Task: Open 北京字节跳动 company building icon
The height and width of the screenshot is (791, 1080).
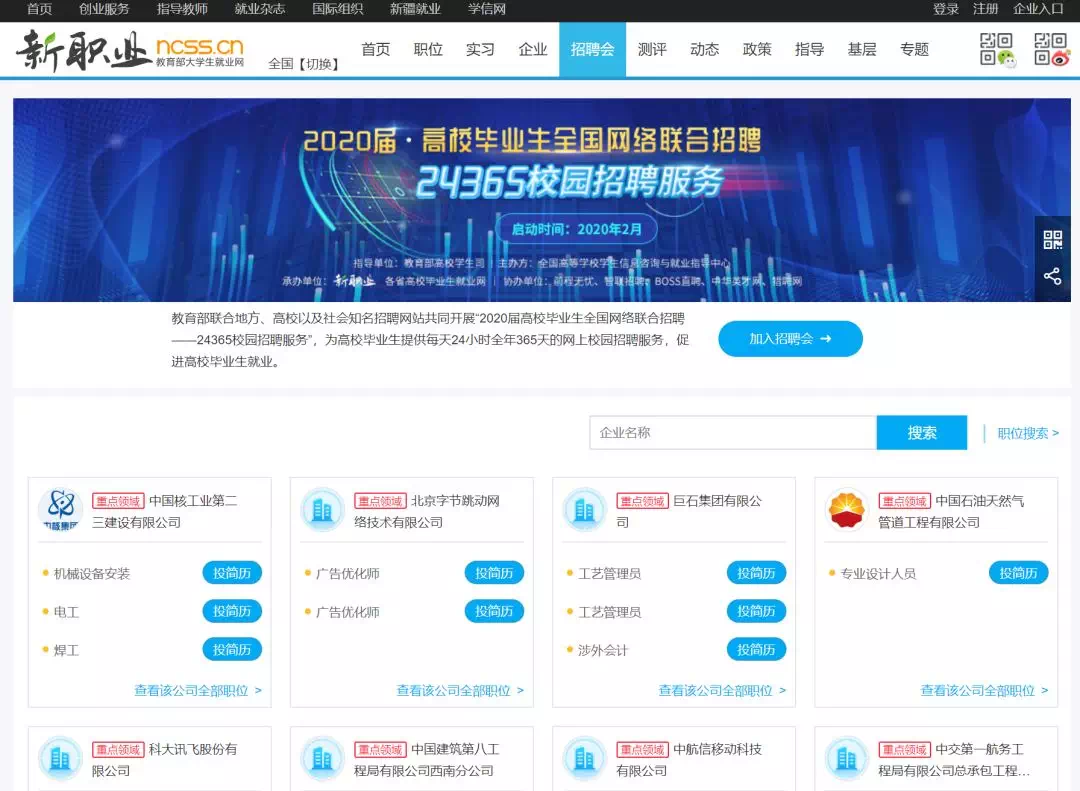Action: pyautogui.click(x=322, y=511)
